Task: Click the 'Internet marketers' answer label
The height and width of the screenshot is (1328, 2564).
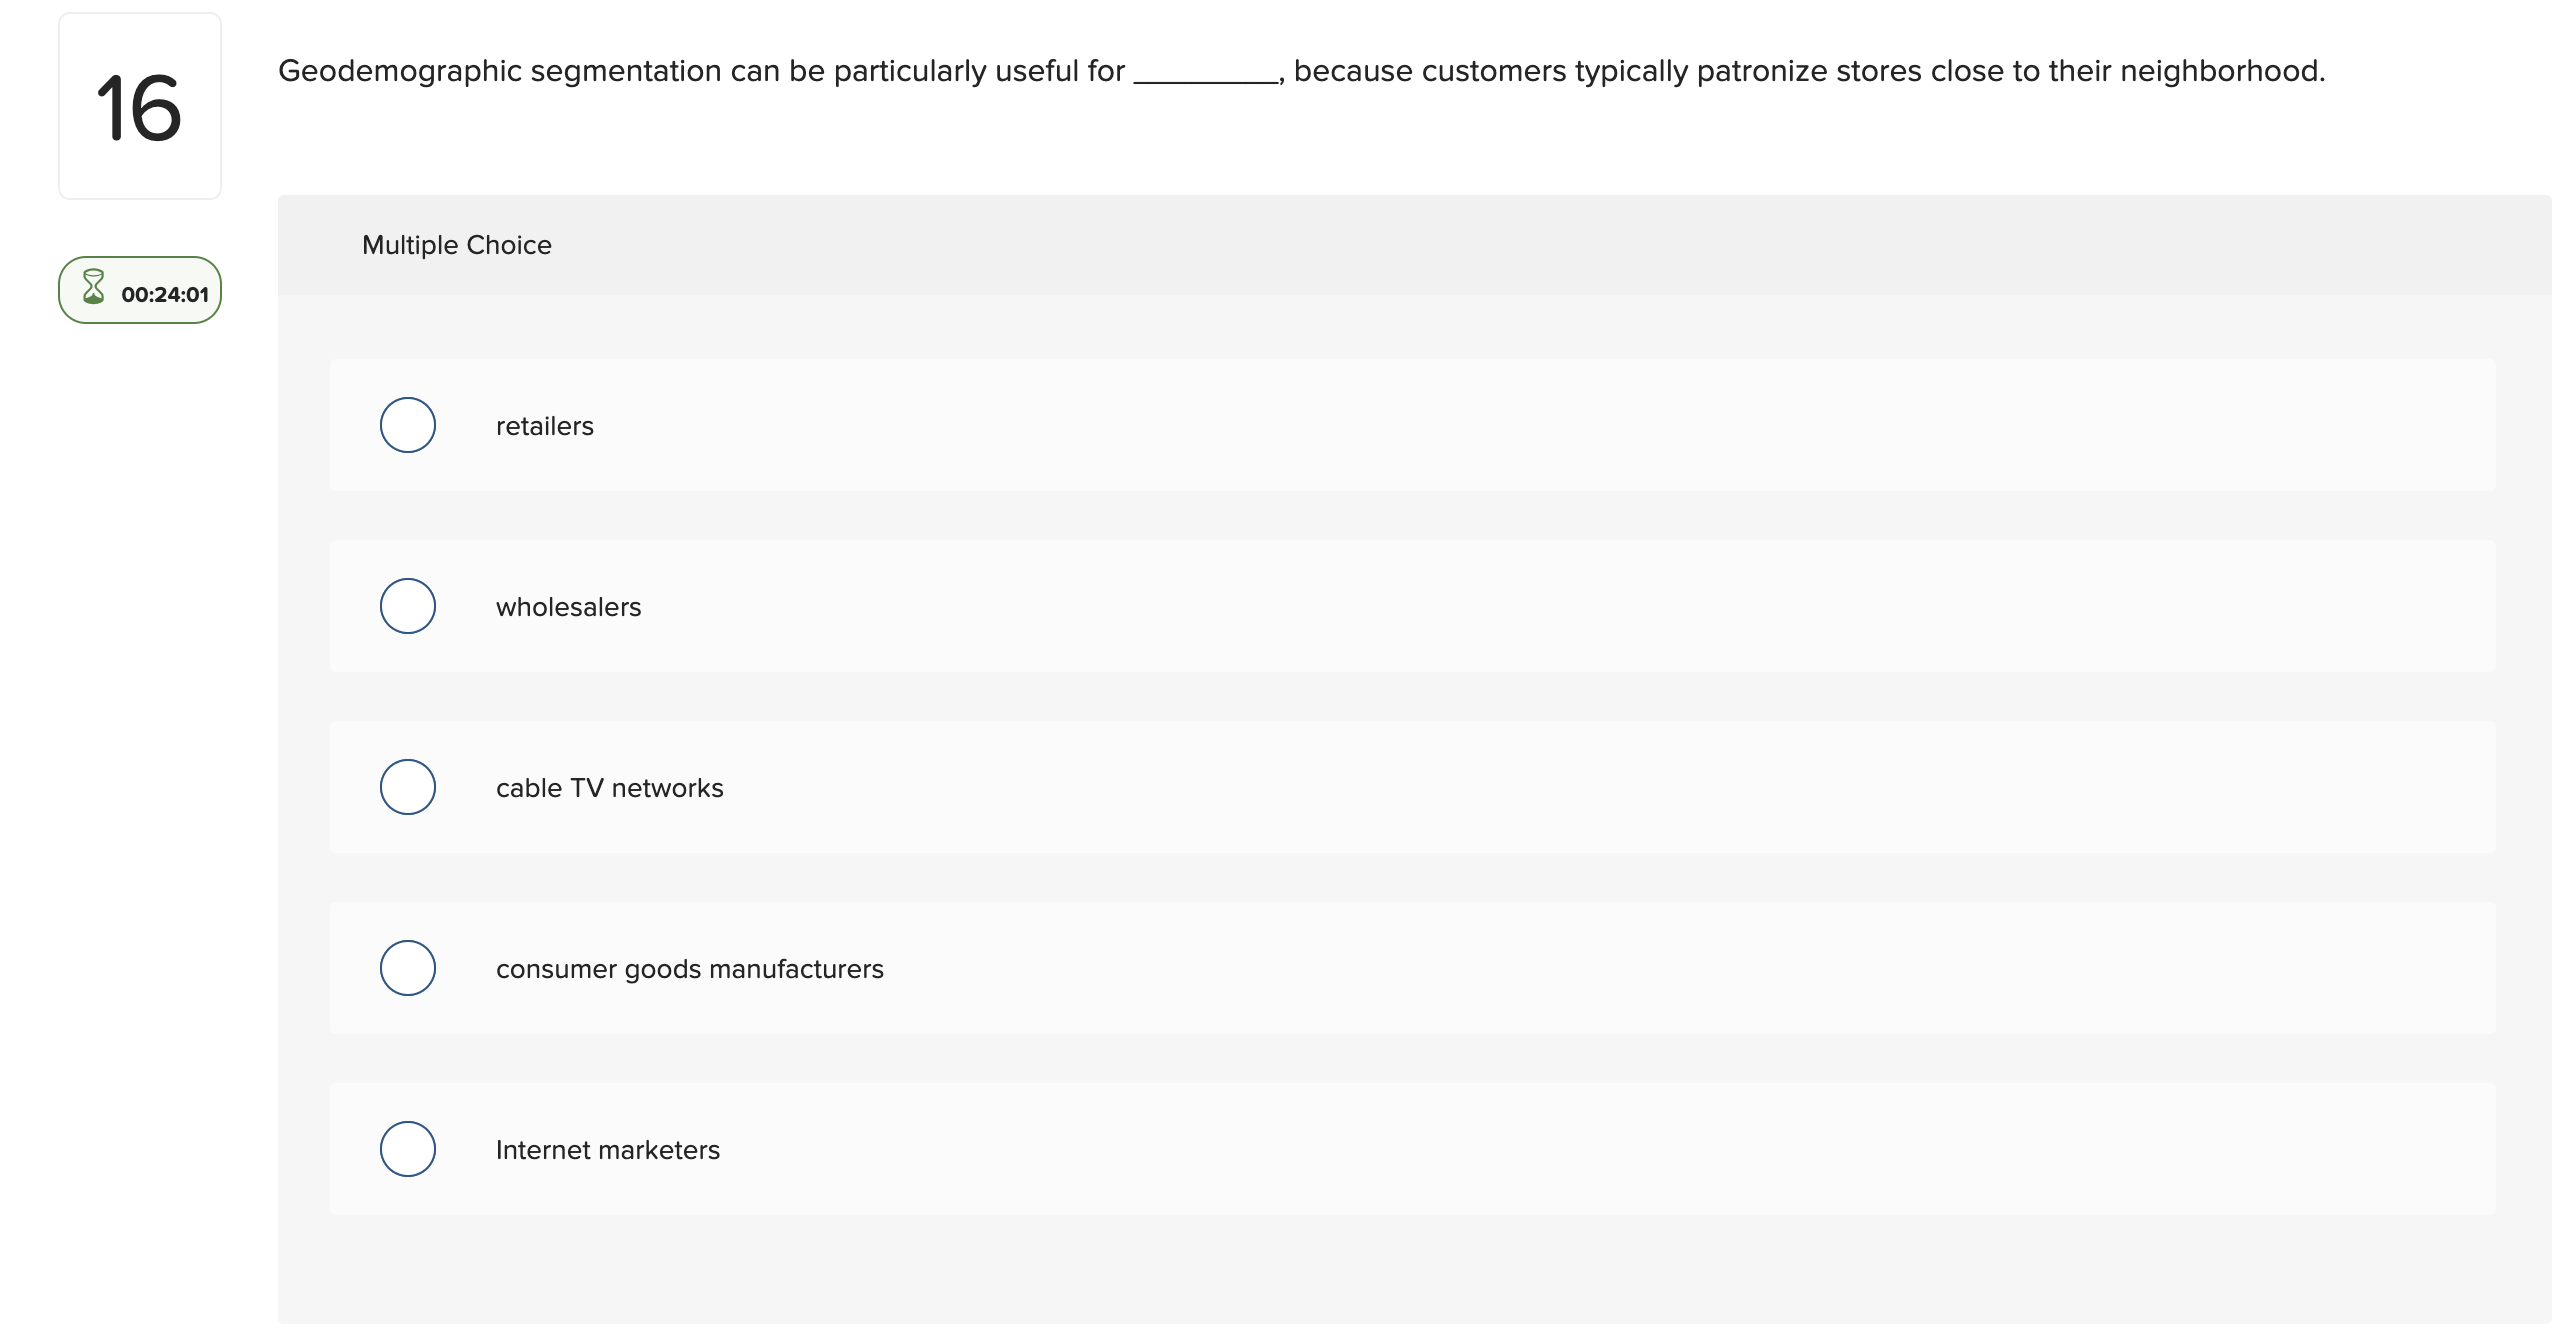Action: [x=608, y=1150]
